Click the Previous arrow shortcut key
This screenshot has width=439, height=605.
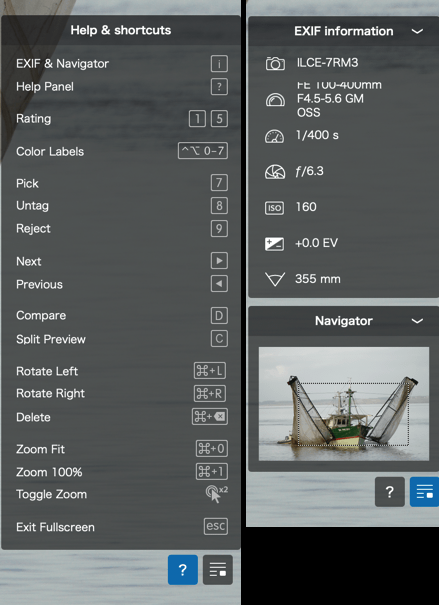[x=219, y=284]
